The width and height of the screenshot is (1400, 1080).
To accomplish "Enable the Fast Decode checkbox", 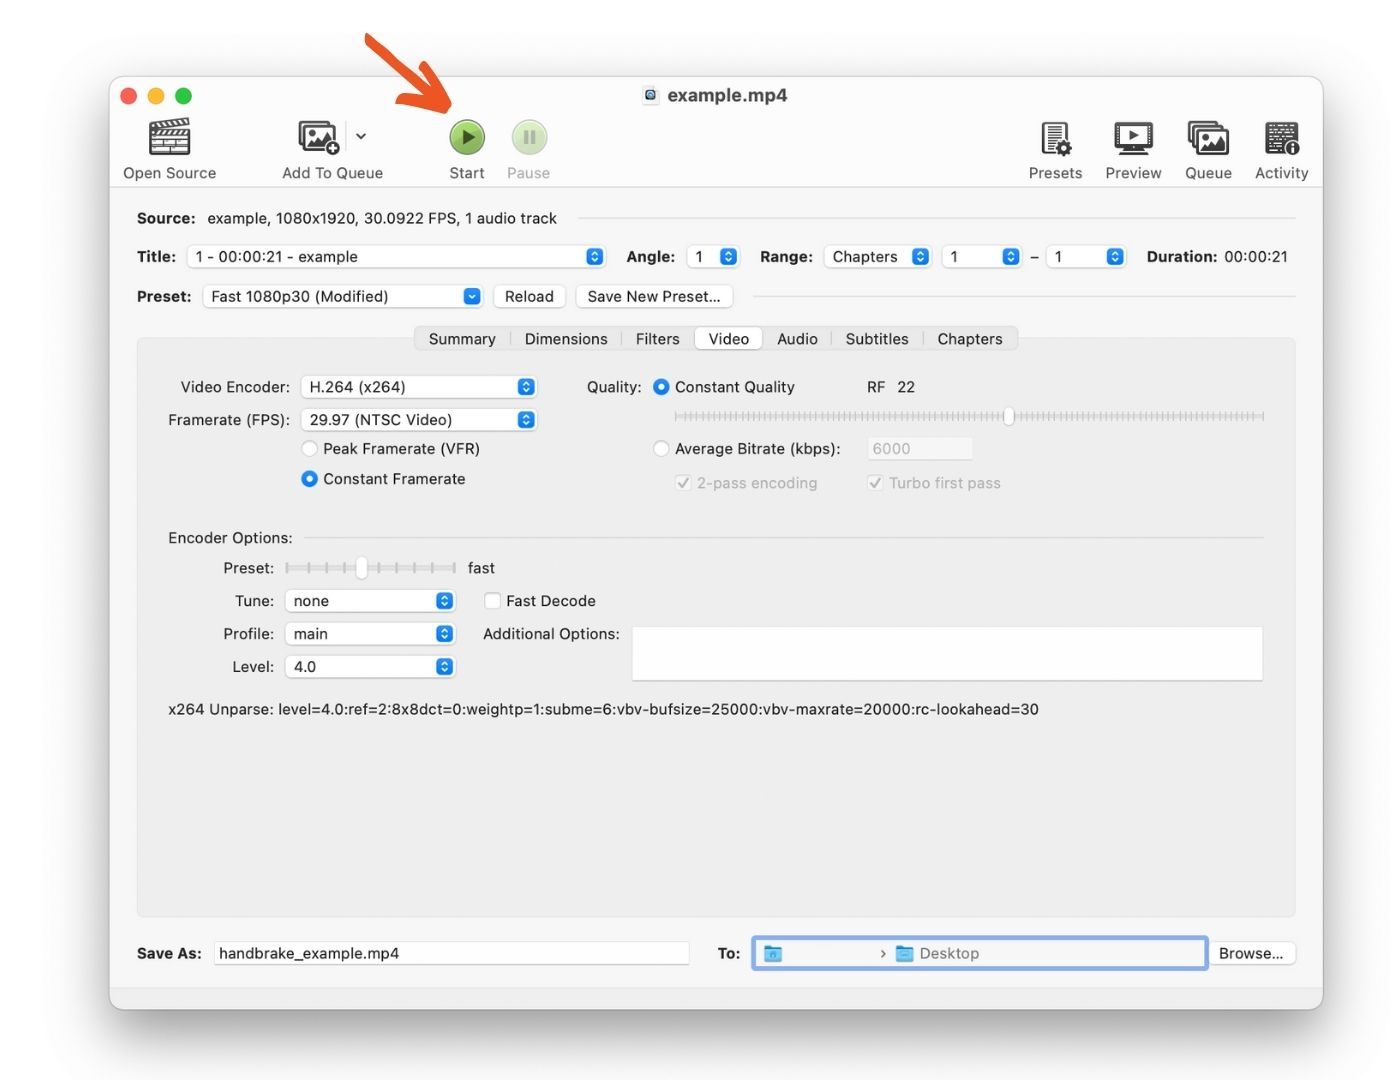I will pyautogui.click(x=492, y=601).
